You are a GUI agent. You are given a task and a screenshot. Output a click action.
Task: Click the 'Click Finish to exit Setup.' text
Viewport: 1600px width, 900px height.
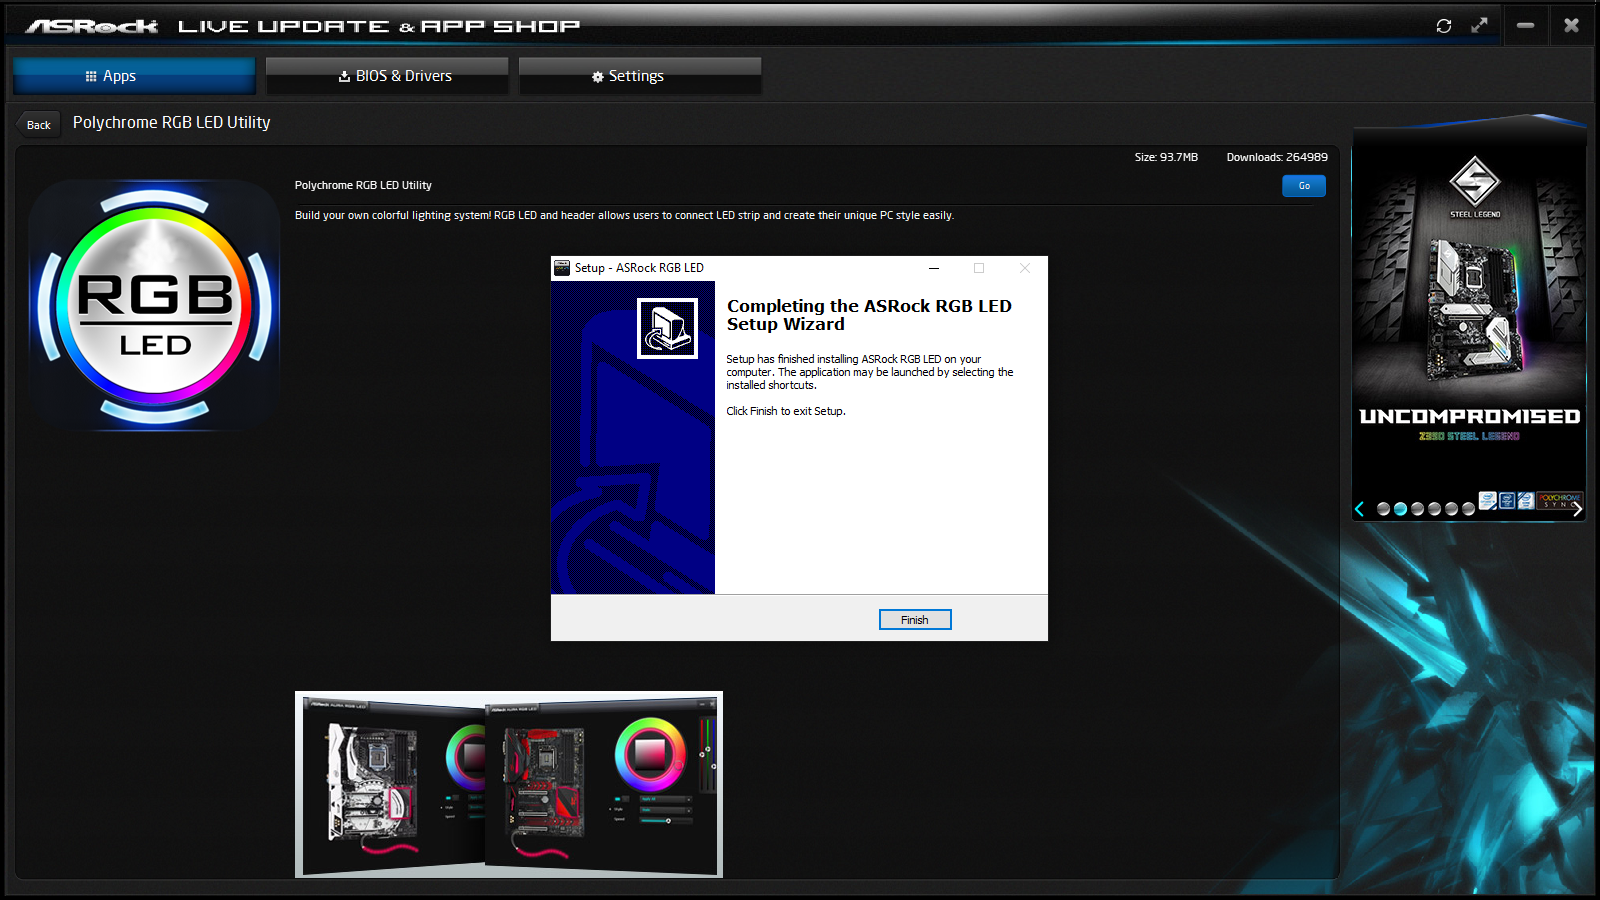tap(786, 411)
